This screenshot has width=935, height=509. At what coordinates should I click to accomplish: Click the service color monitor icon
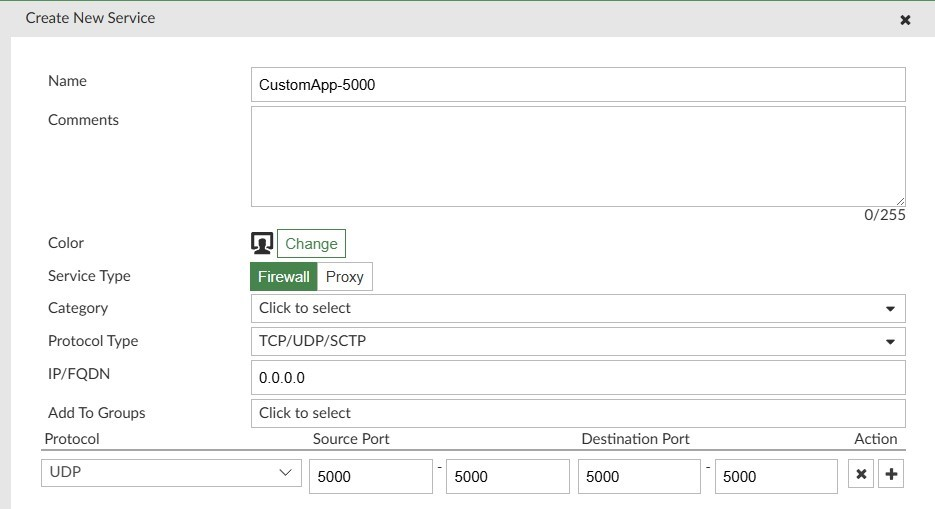point(262,243)
